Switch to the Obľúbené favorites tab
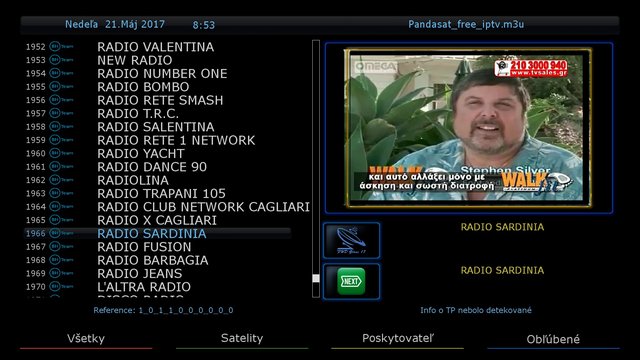 point(553,339)
